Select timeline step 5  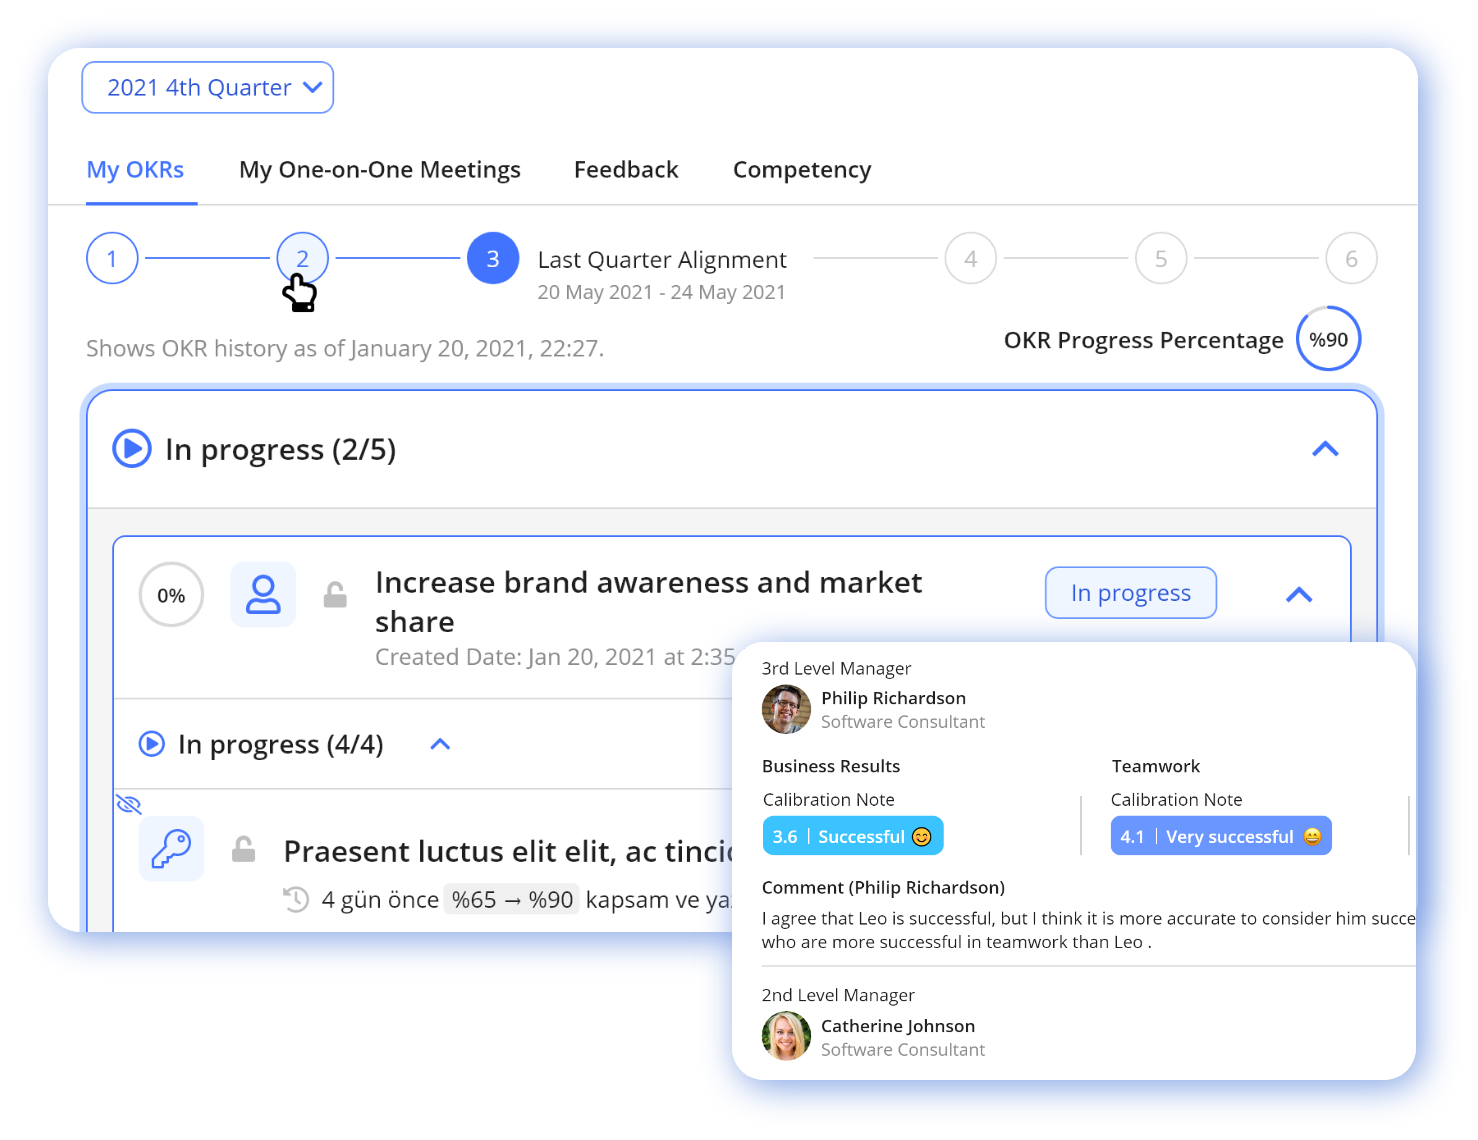pos(1161,258)
